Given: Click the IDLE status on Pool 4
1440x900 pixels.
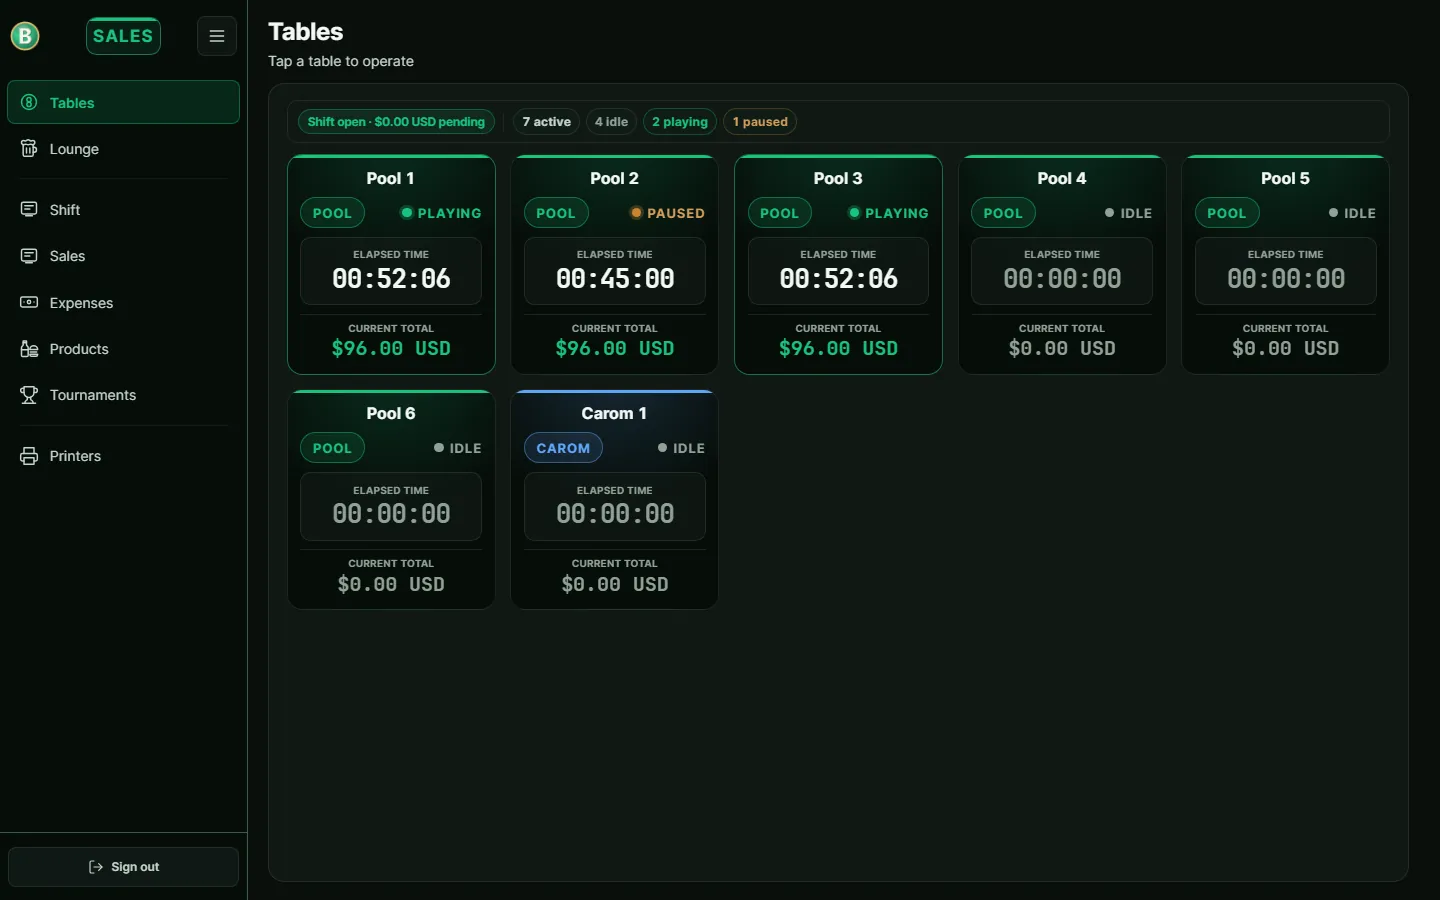Looking at the screenshot, I should click(x=1128, y=213).
